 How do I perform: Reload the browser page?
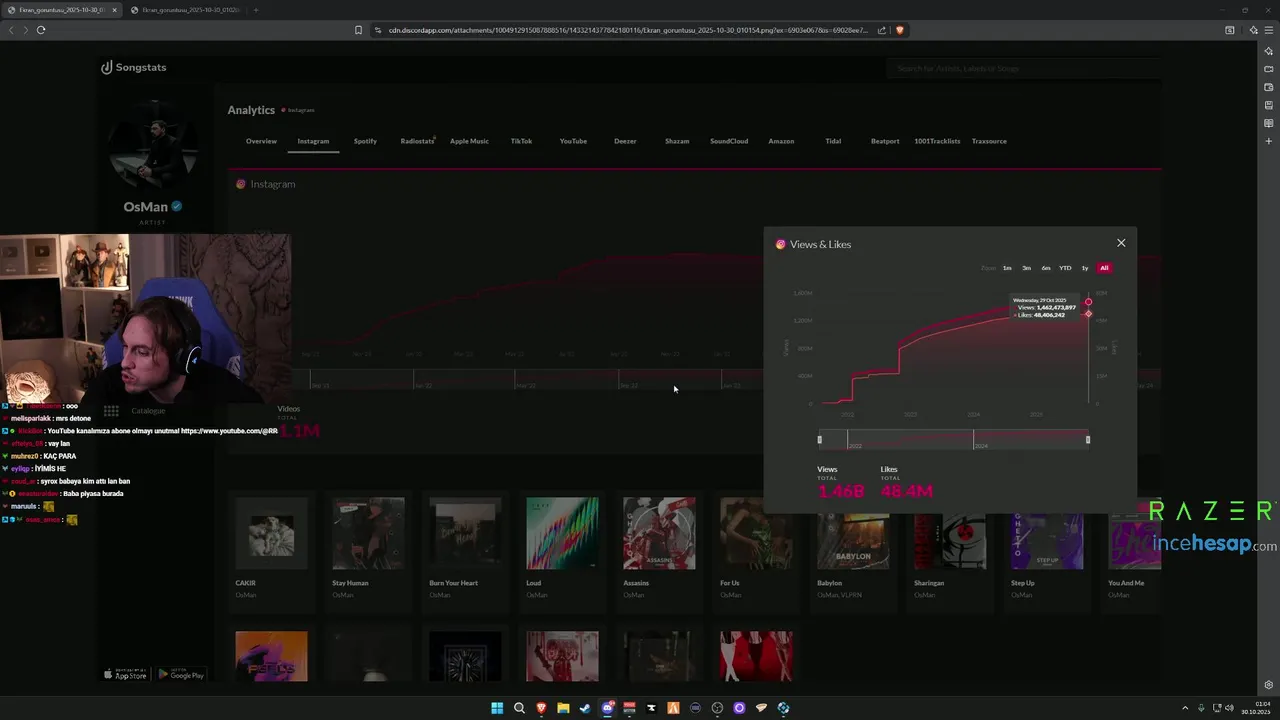tap(41, 30)
